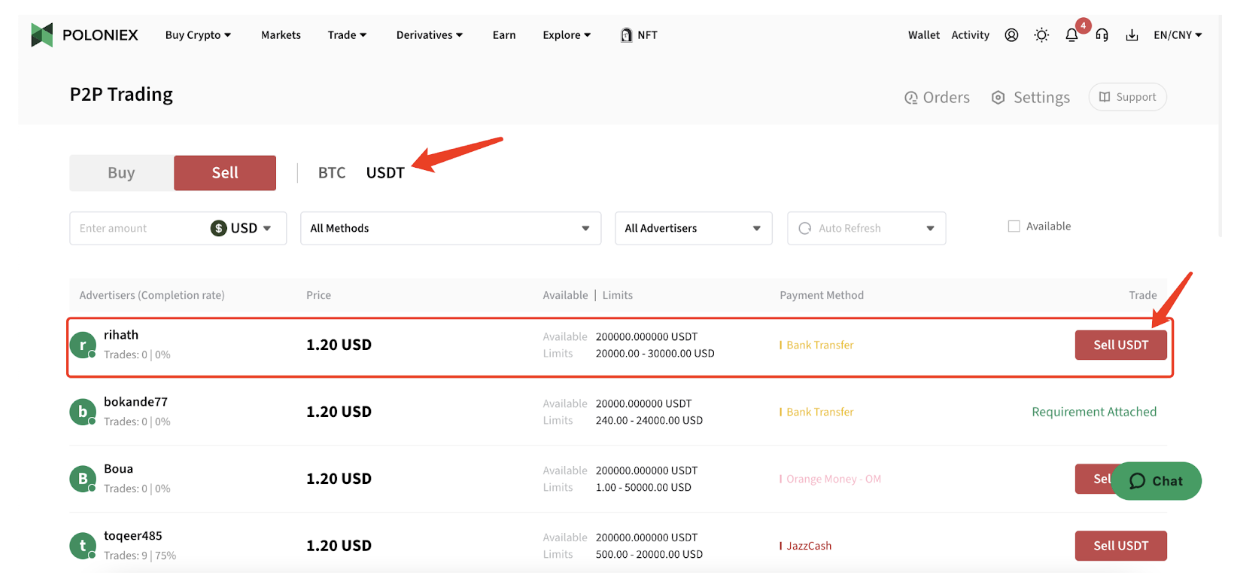This screenshot has width=1254, height=588.
Task: Select the Sell tab
Action: pos(225,173)
